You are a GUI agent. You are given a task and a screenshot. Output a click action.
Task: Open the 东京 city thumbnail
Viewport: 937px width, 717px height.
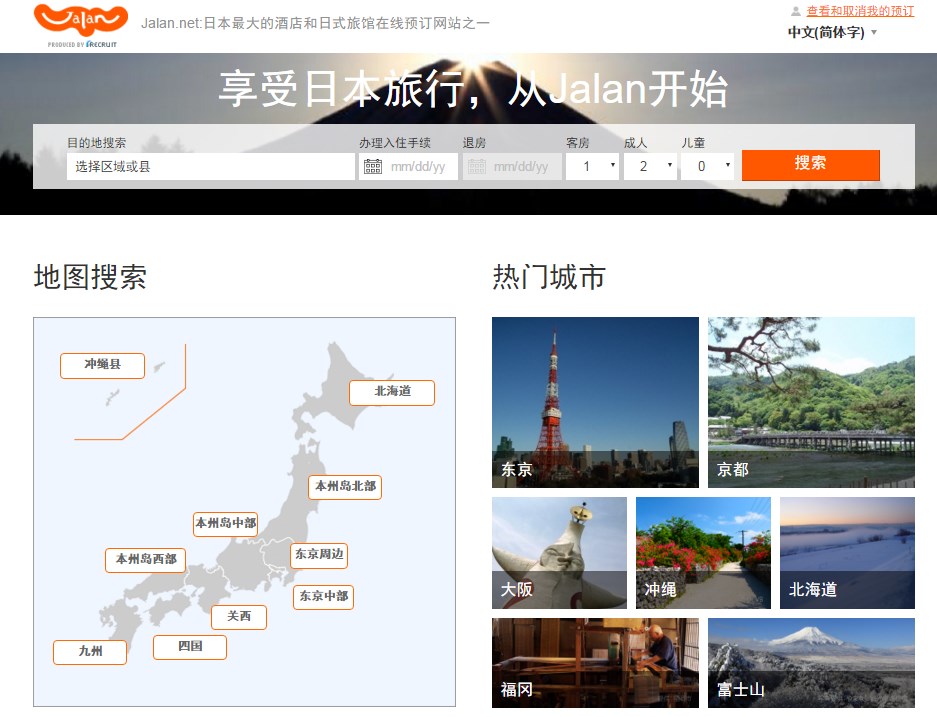(x=595, y=402)
